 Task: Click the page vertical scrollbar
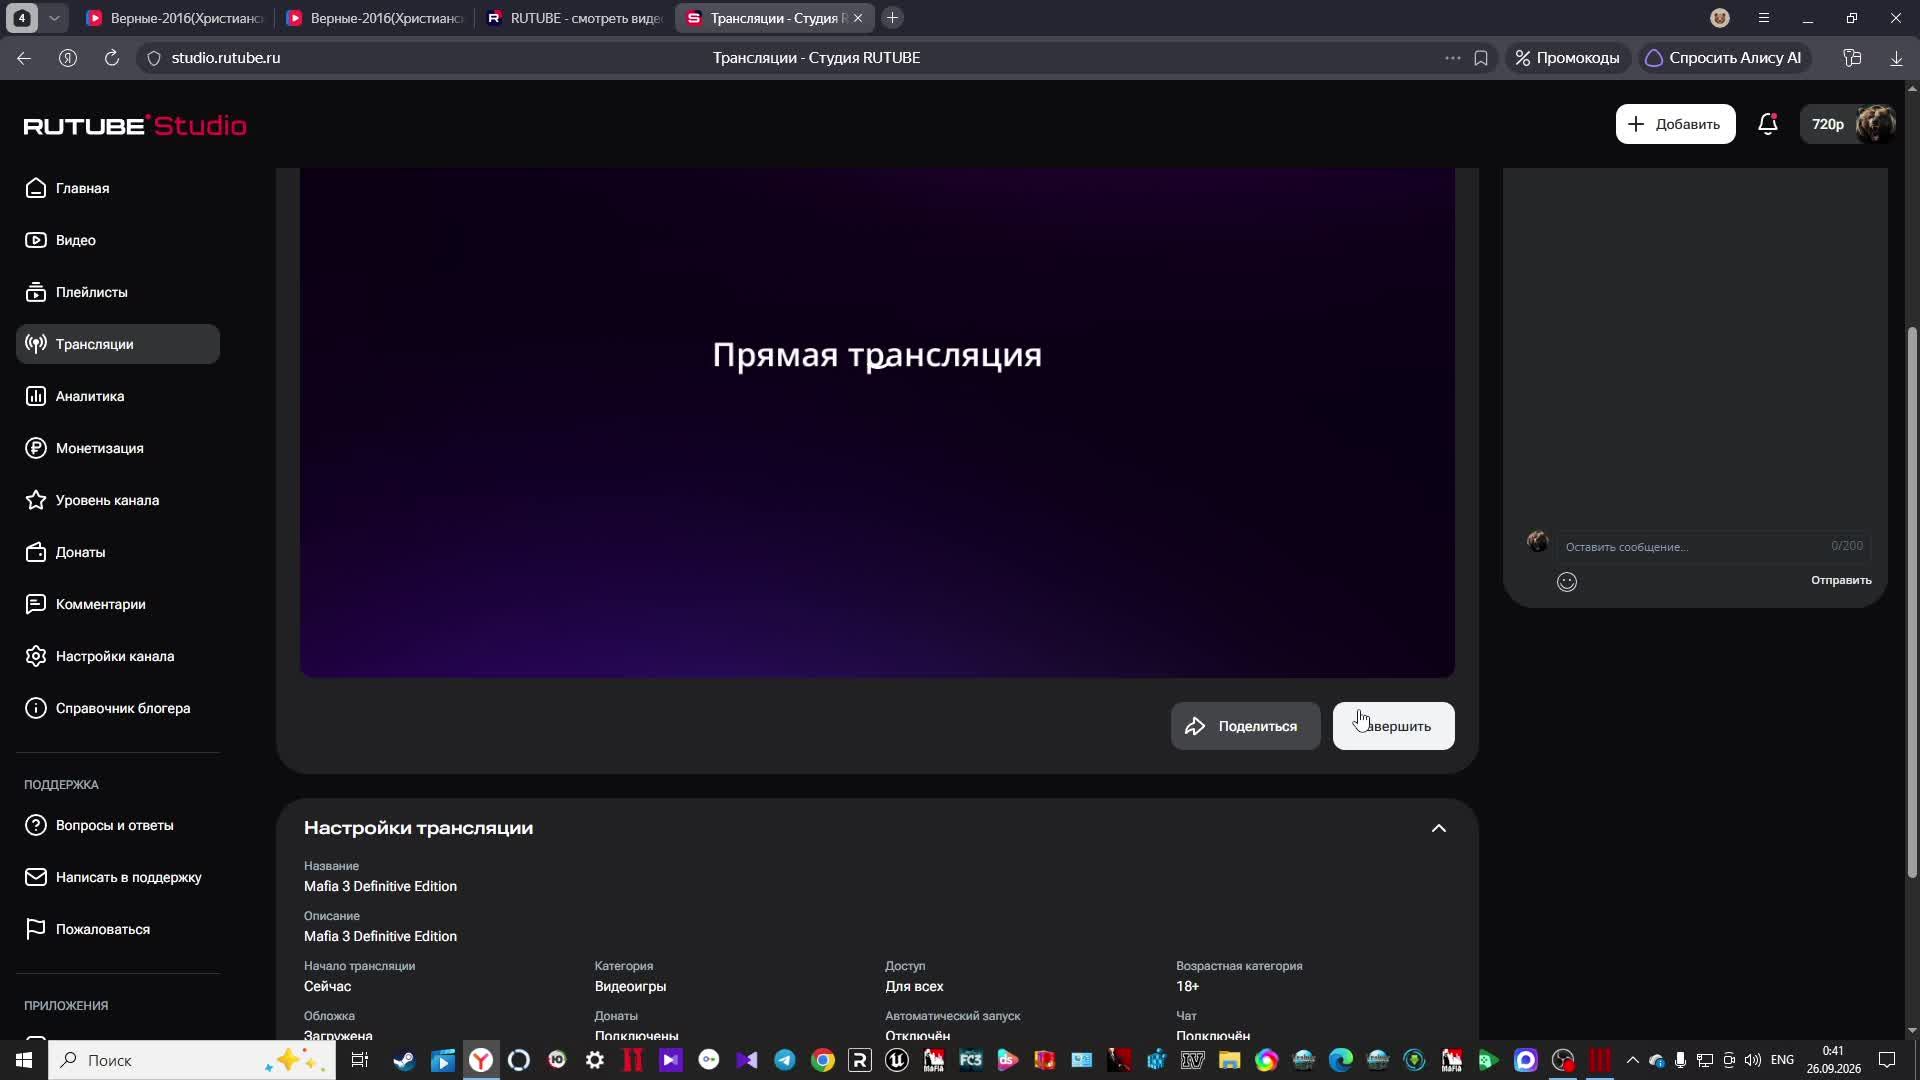tap(1913, 603)
